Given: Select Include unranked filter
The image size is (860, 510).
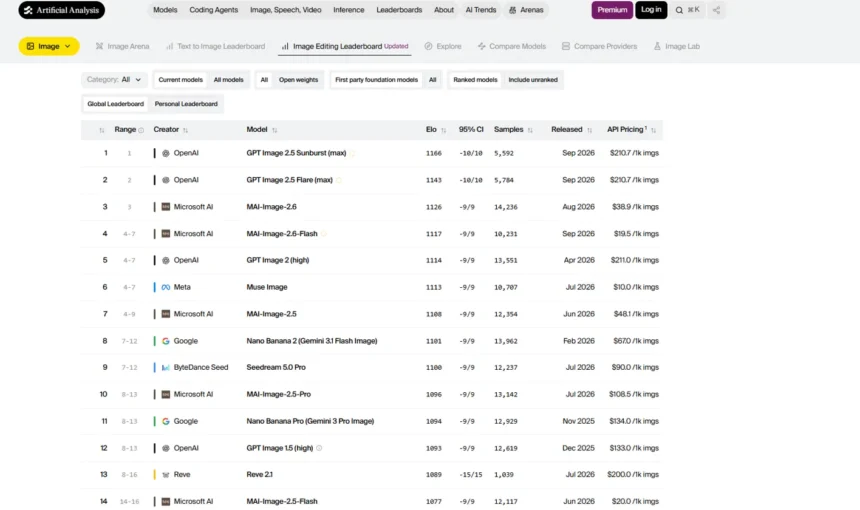Looking at the screenshot, I should tap(533, 80).
